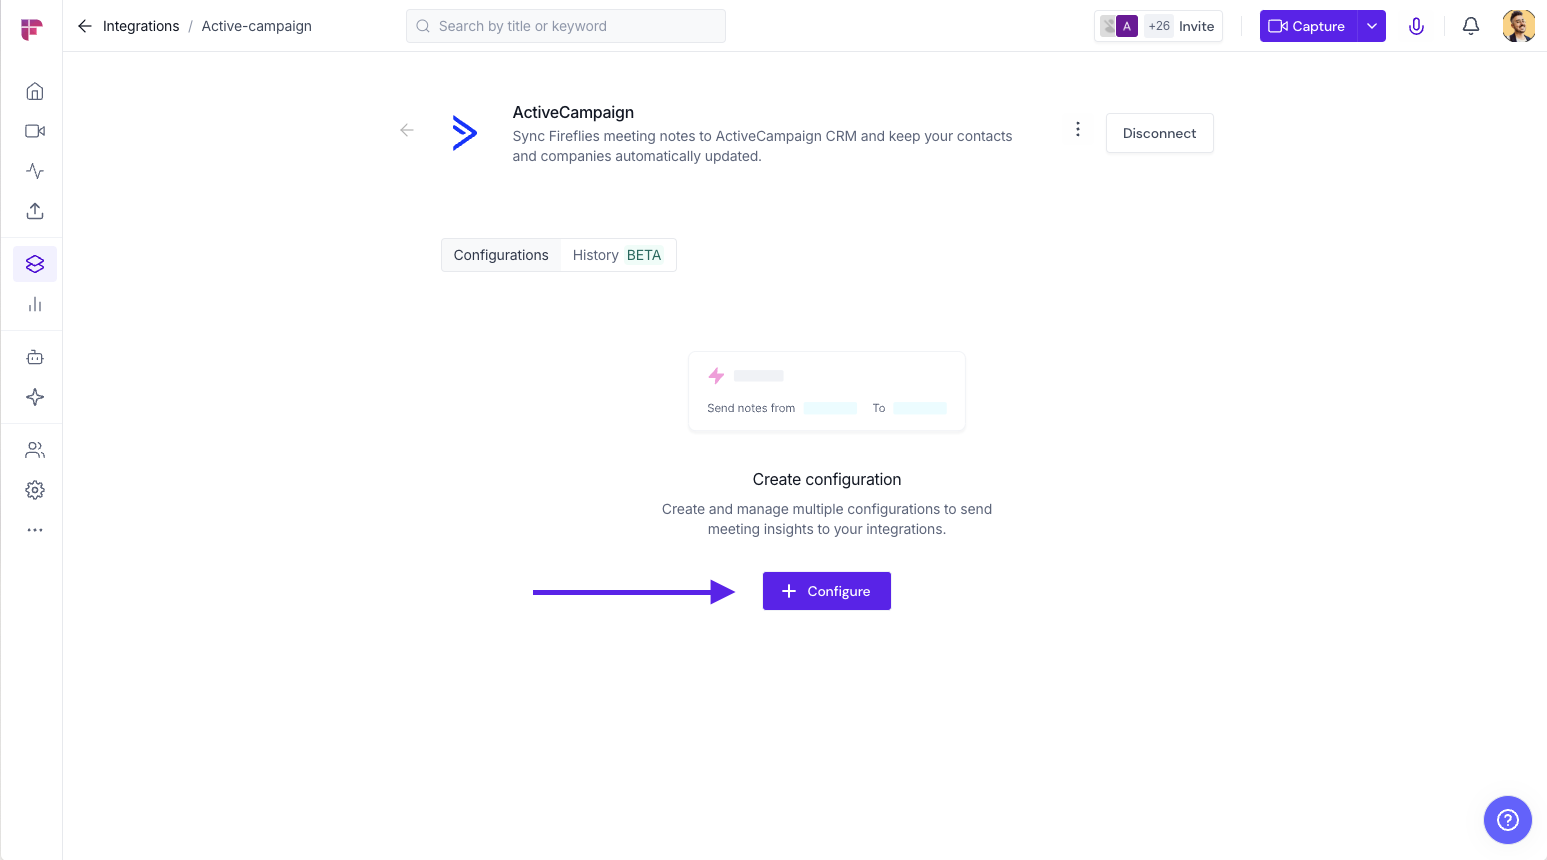Screen dimensions: 1547x860
Task: Open the help question mark button
Action: [x=1507, y=820]
